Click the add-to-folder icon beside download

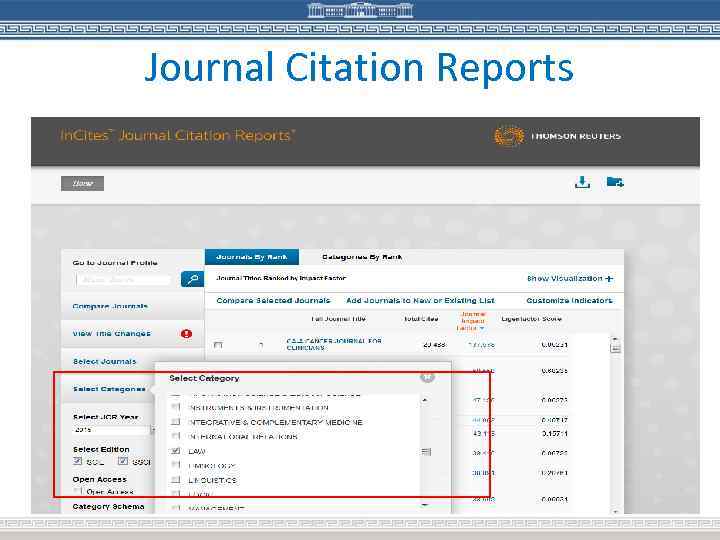615,182
